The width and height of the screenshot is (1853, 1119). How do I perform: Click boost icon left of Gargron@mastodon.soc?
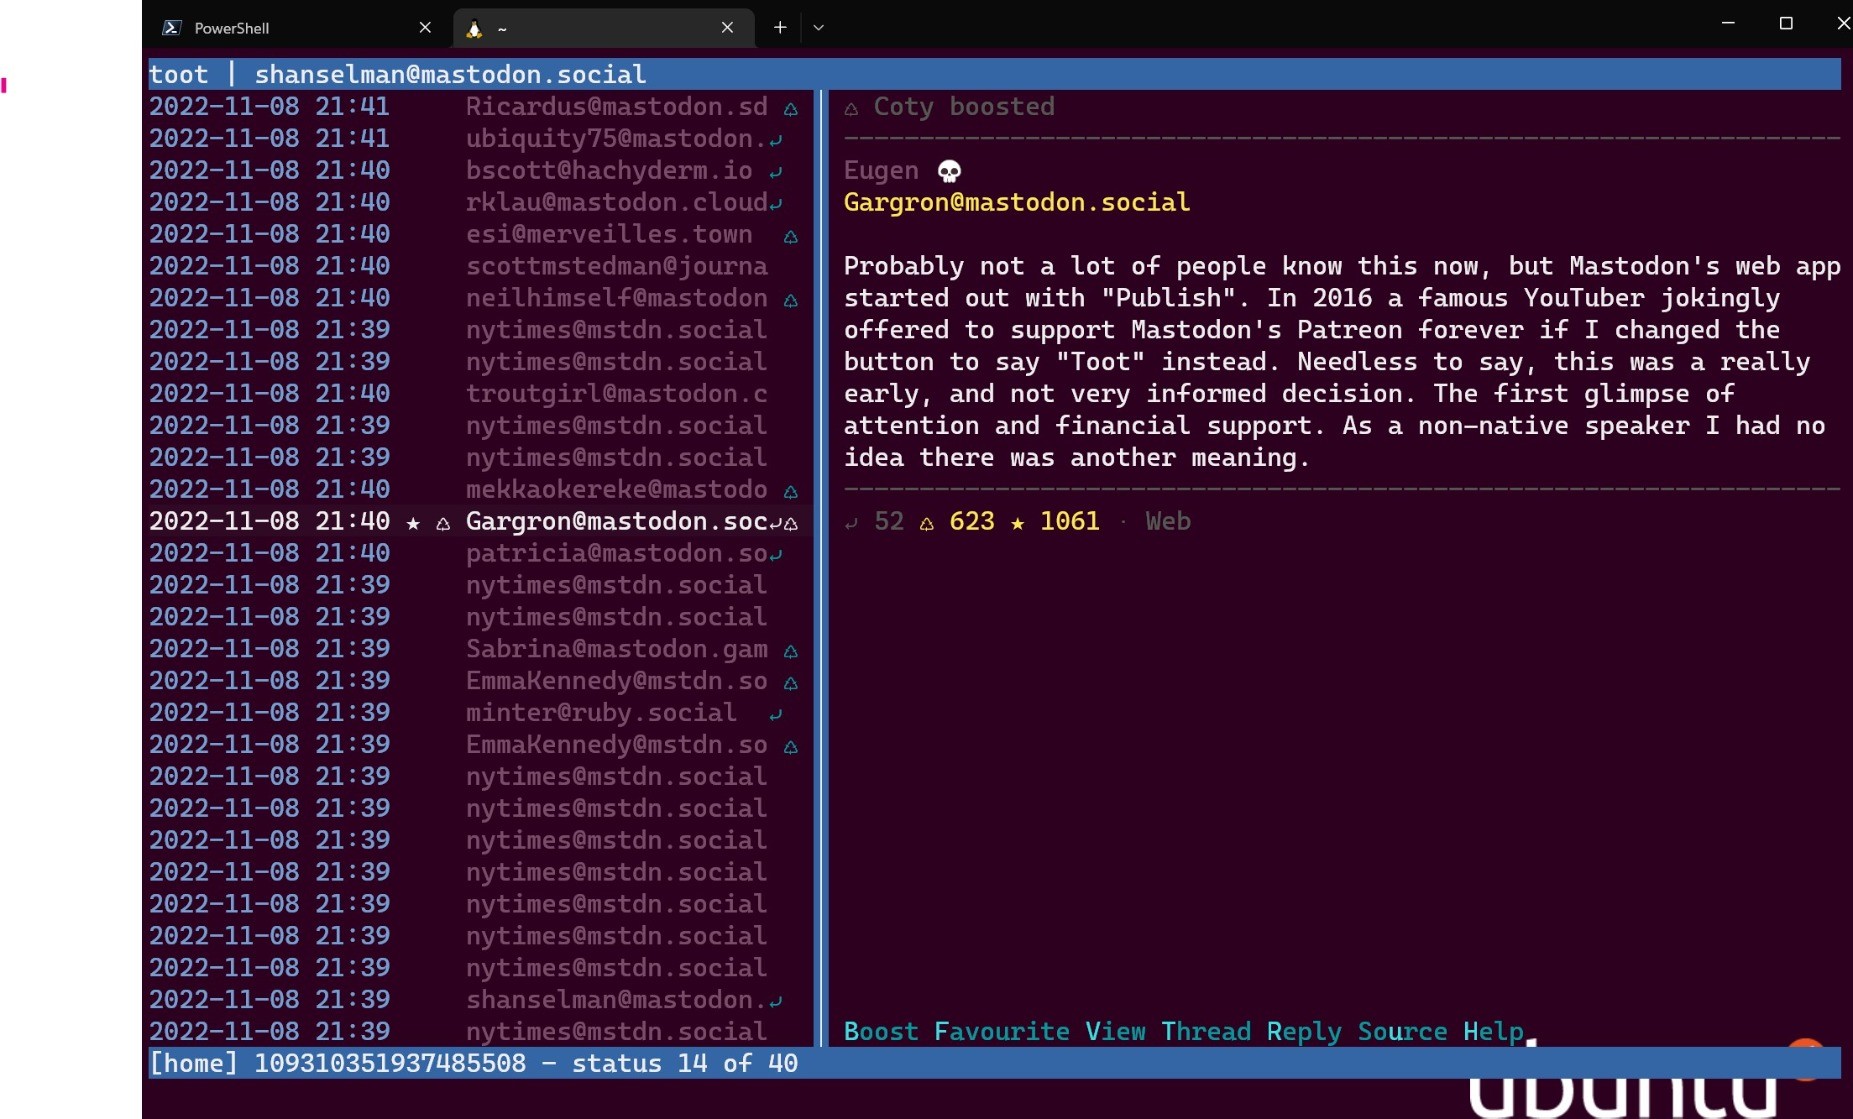pos(443,524)
